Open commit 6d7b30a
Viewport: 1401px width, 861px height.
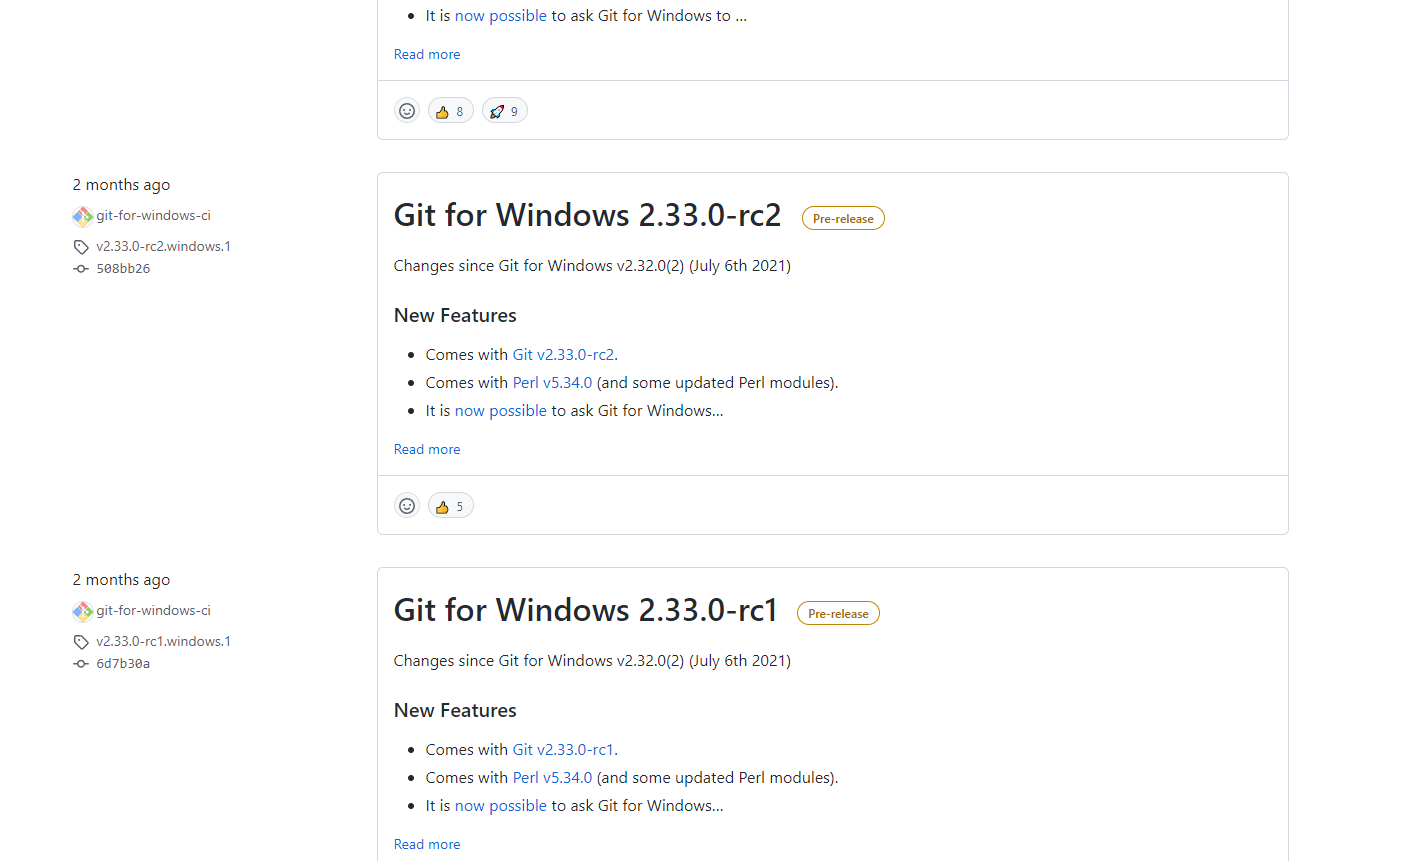(x=123, y=663)
